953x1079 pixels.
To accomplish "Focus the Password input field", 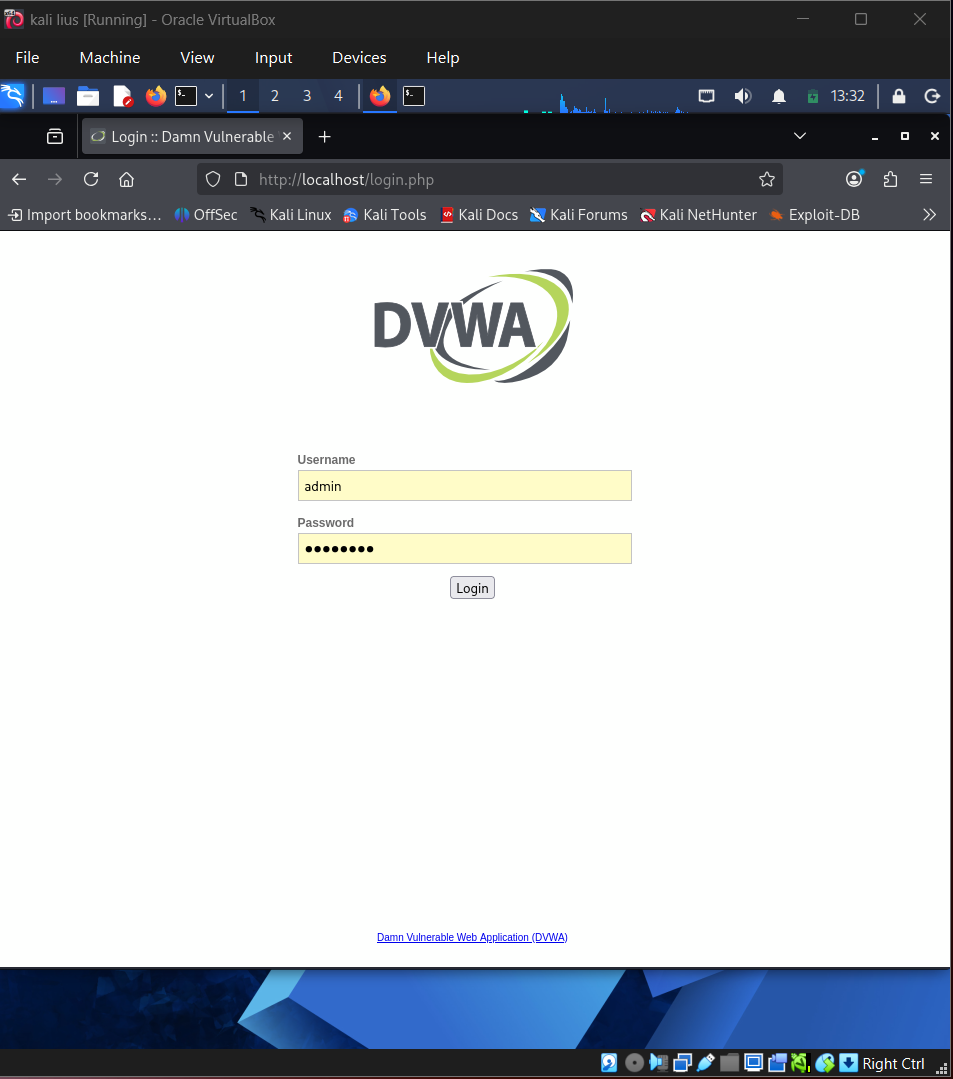I will coord(464,548).
